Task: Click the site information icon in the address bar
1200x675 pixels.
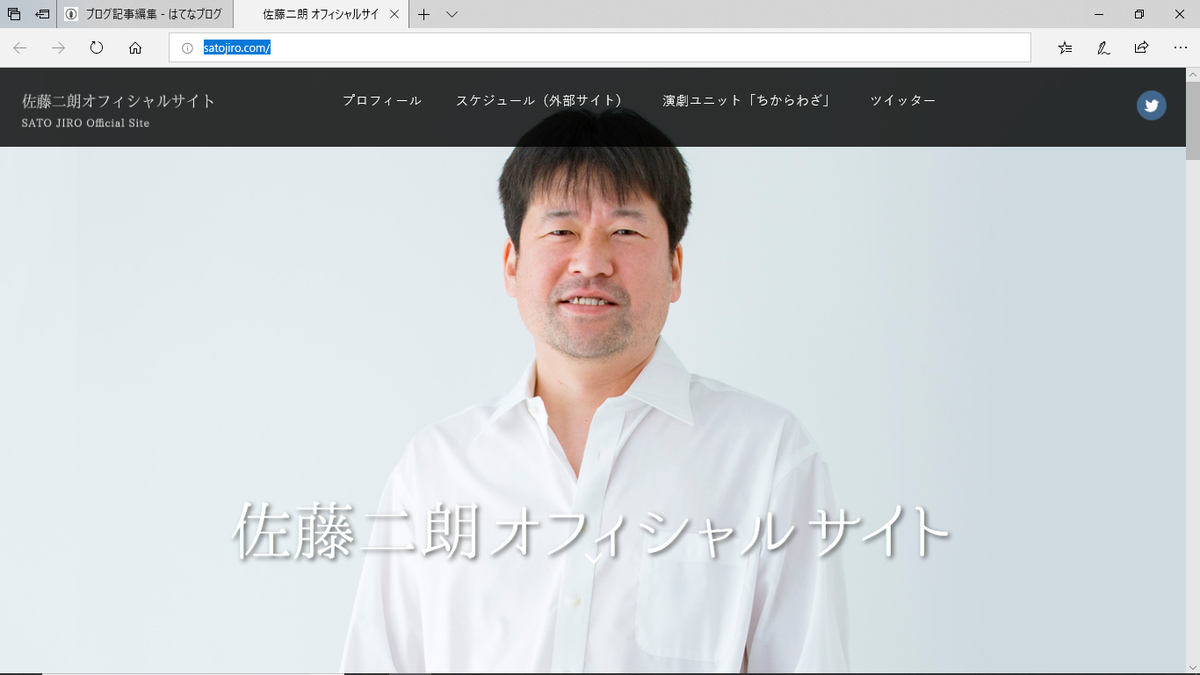Action: [187, 47]
